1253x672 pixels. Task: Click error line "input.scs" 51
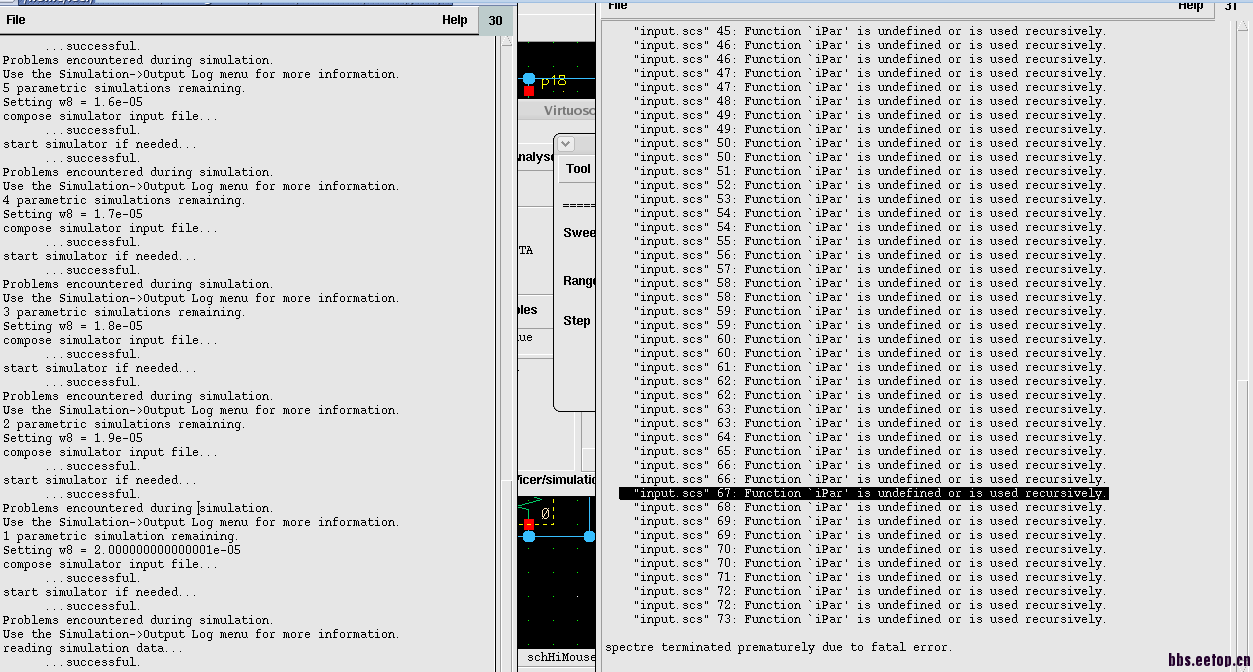point(870,171)
